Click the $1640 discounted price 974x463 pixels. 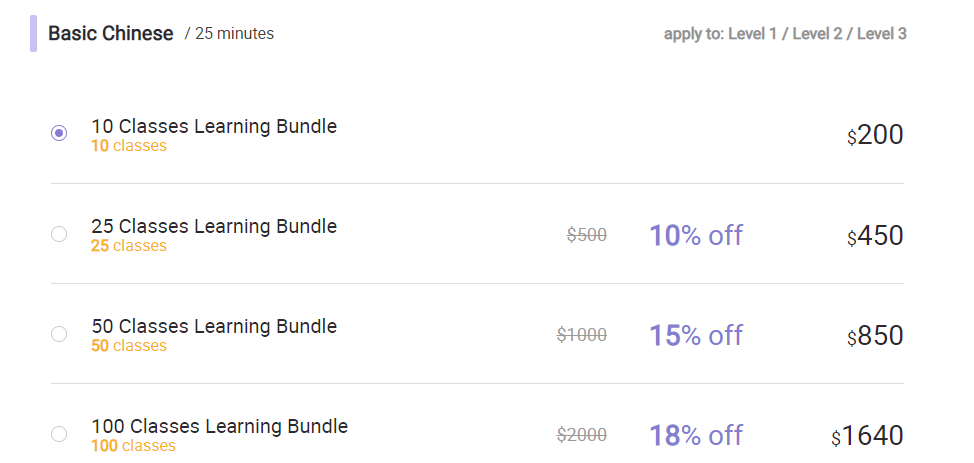pyautogui.click(x=867, y=436)
